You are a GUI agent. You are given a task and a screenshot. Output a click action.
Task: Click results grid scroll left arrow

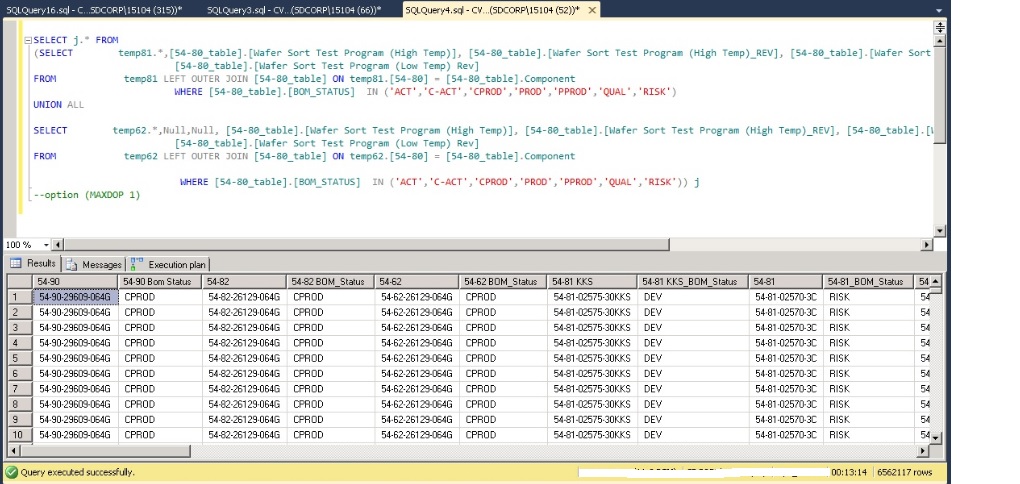pyautogui.click(x=13, y=451)
